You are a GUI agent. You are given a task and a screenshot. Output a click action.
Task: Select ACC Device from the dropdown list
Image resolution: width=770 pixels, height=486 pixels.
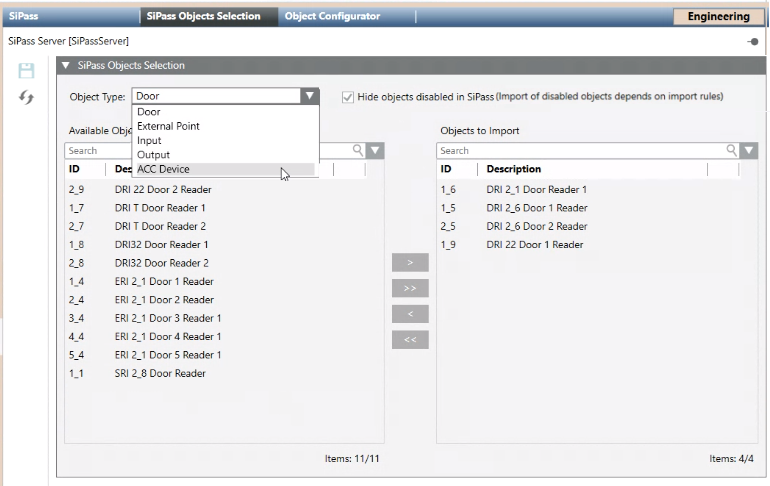163,169
